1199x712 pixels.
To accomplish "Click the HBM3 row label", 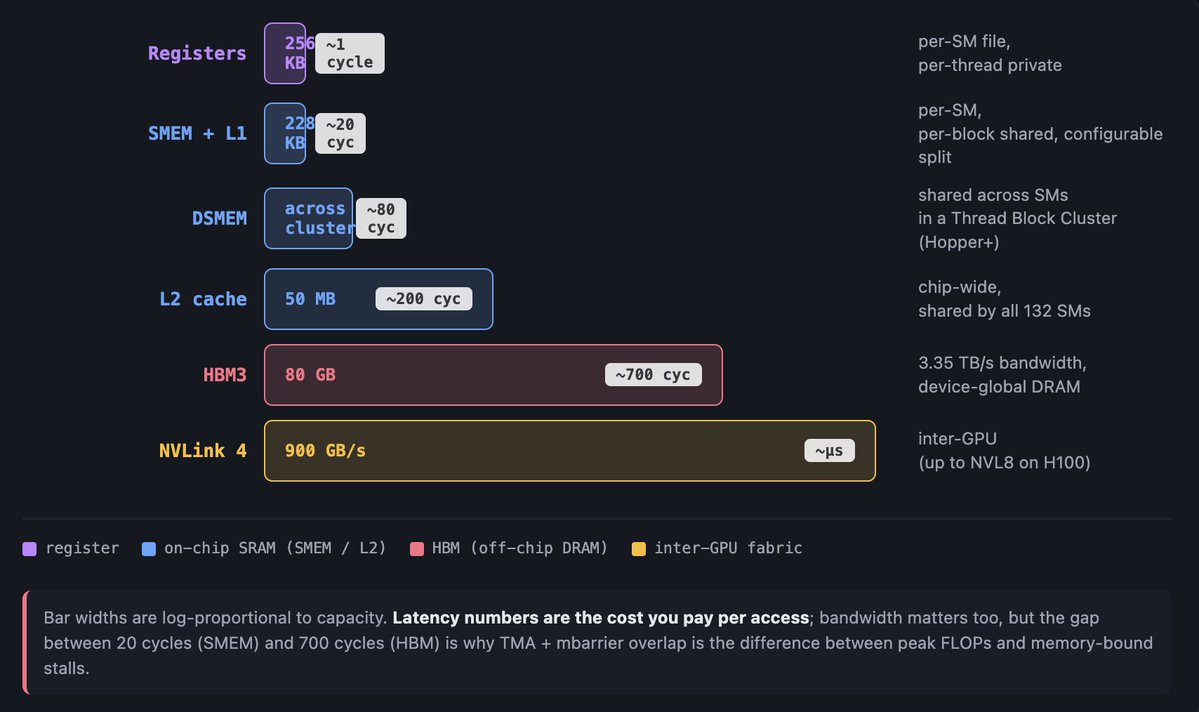I will click(225, 375).
